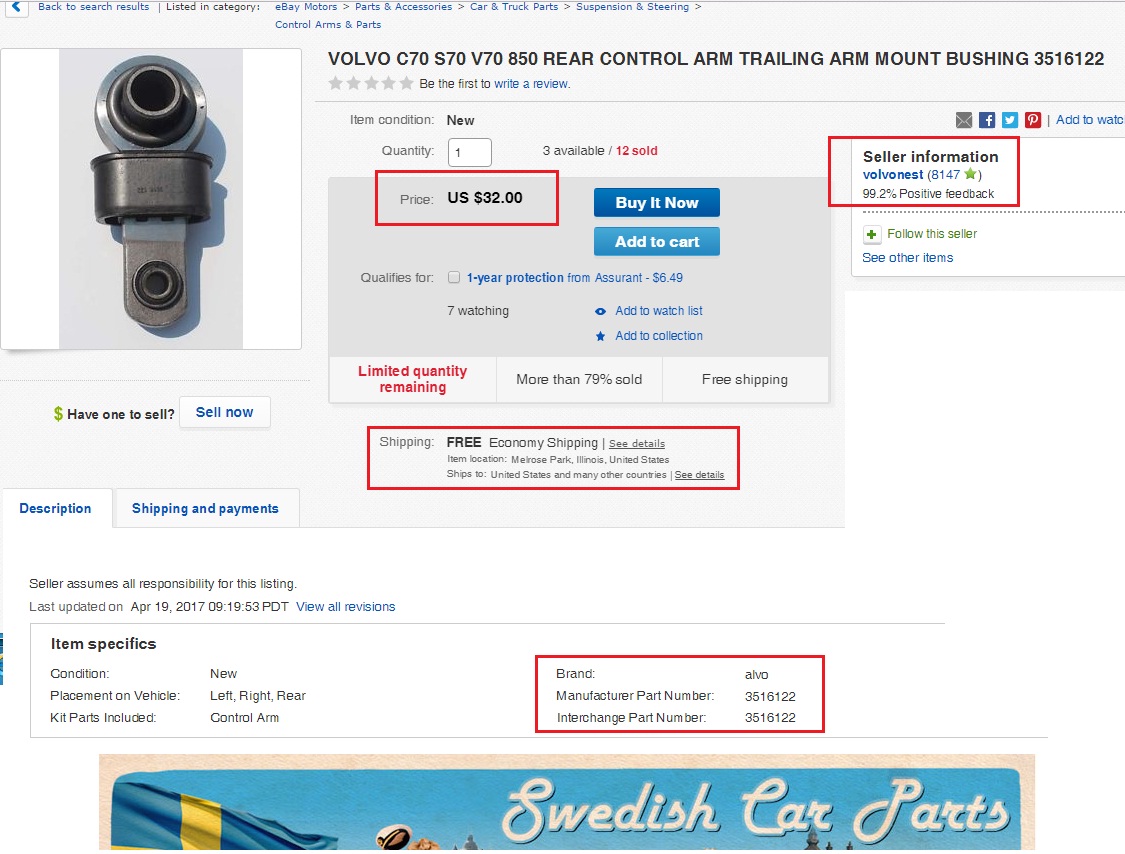Click the eye icon for watch list

coord(600,311)
